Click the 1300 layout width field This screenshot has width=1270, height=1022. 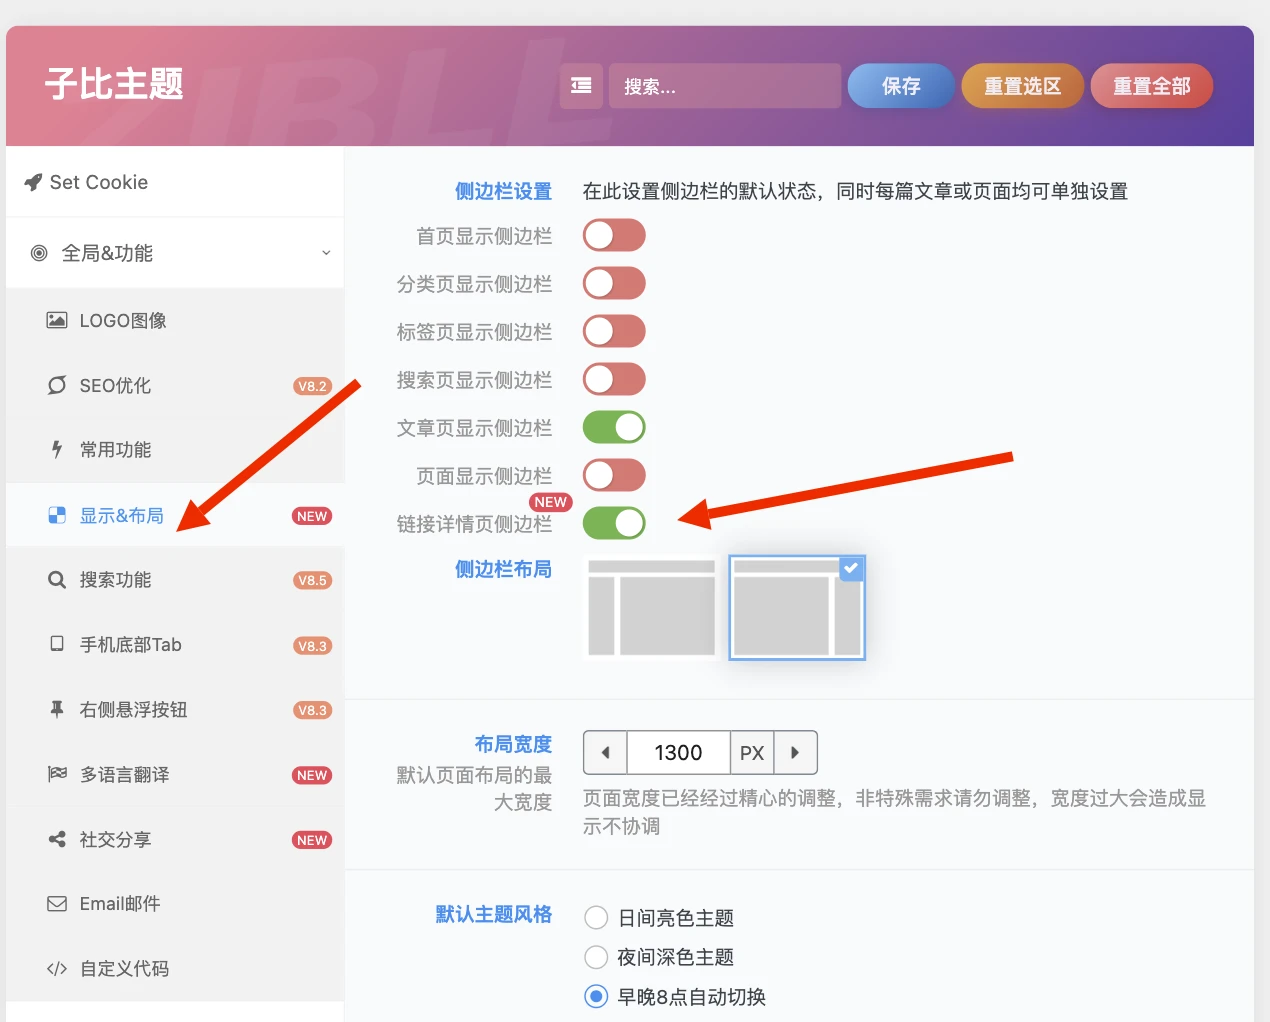(678, 752)
